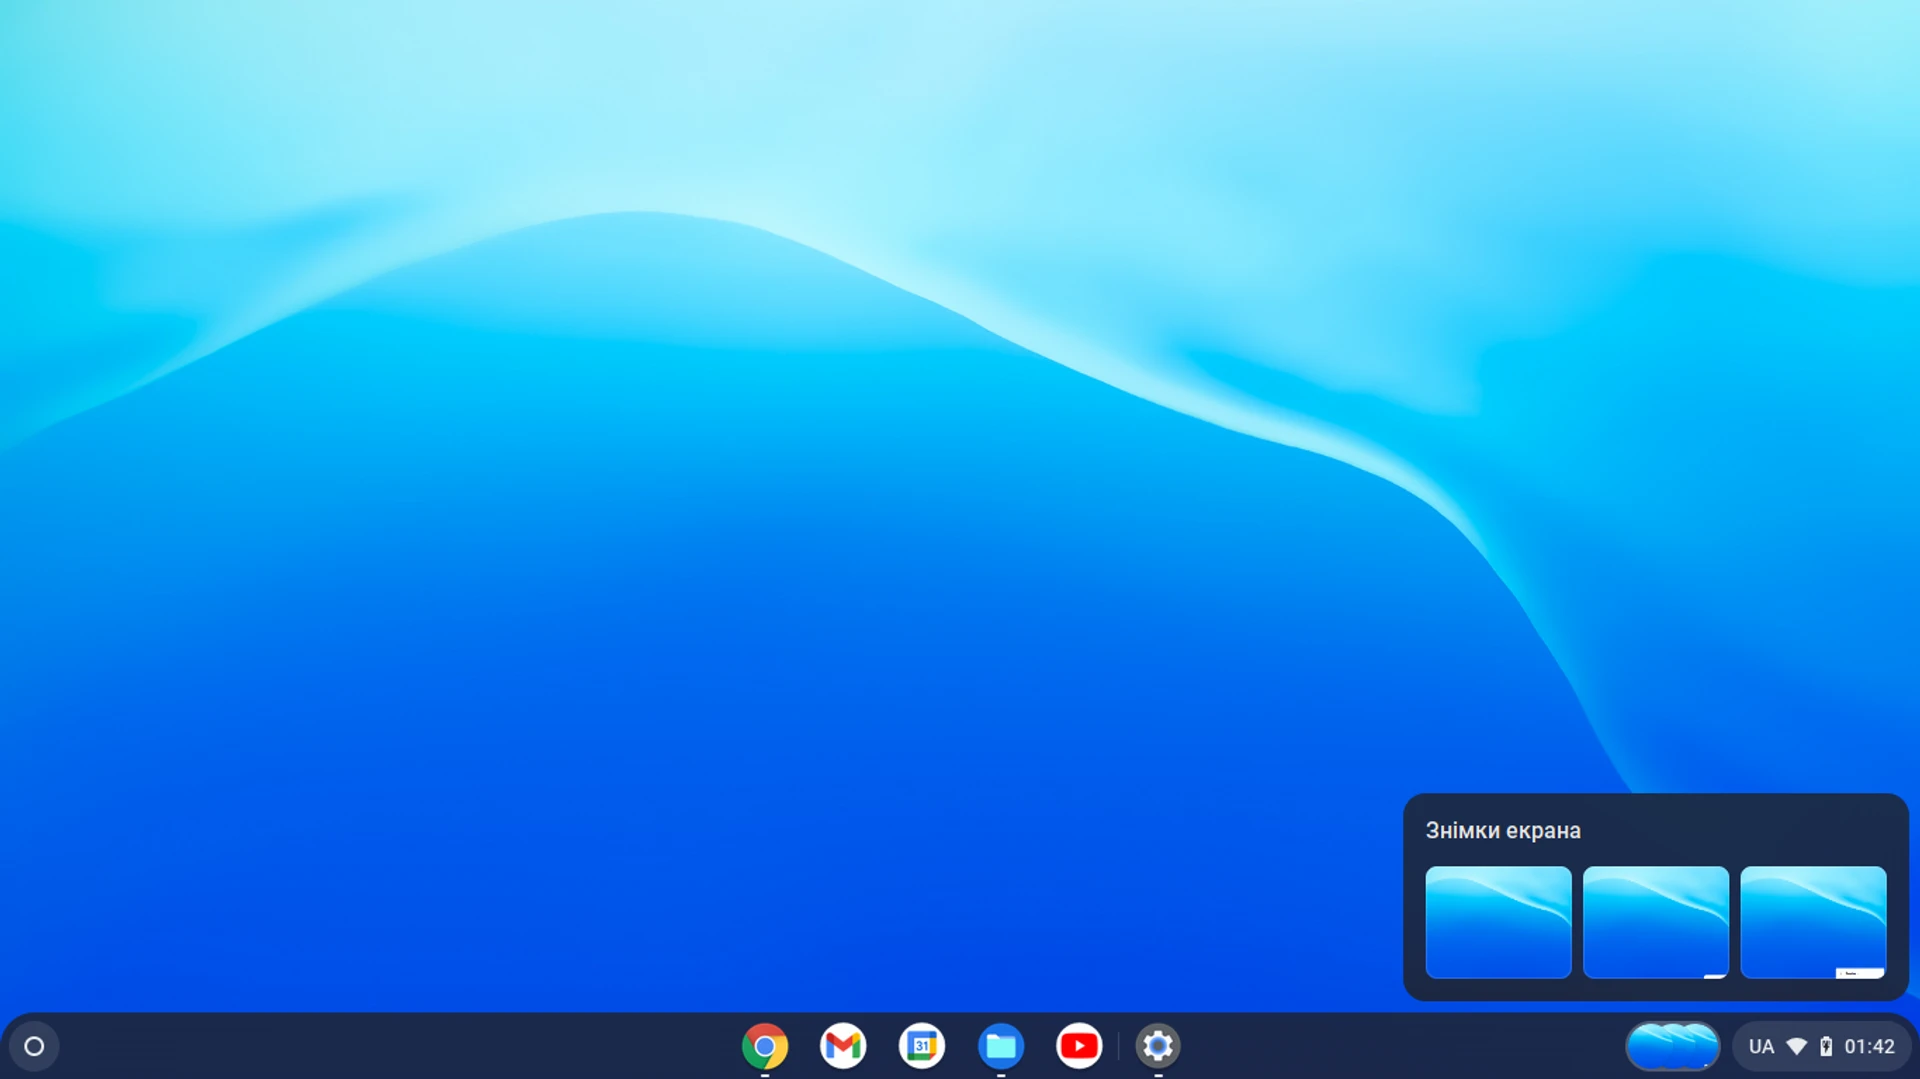
Task: Open the Settings app
Action: (1157, 1045)
